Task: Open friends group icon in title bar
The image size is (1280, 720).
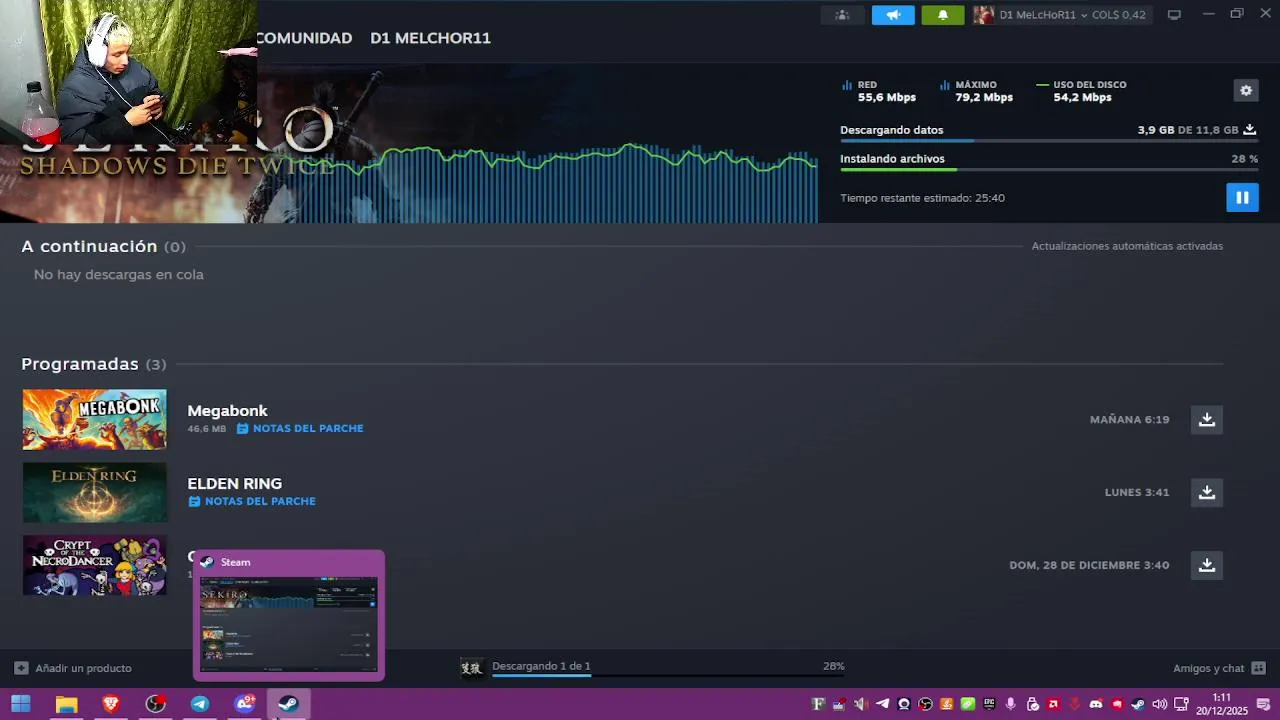Action: click(x=842, y=15)
